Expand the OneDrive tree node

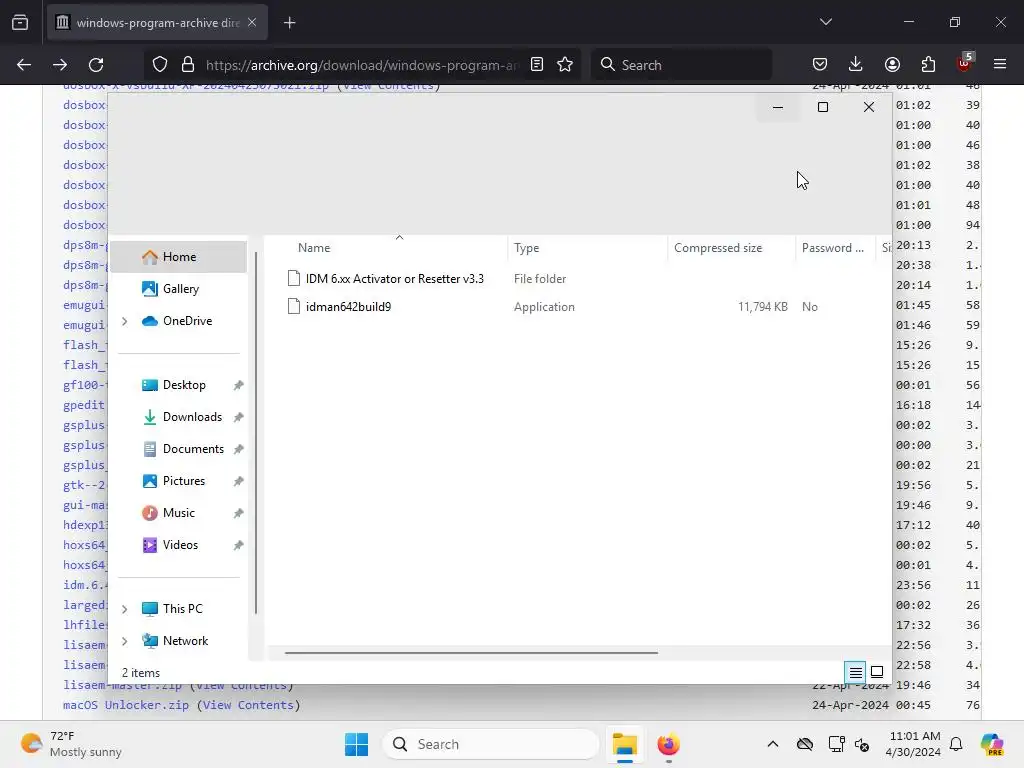pyautogui.click(x=125, y=321)
